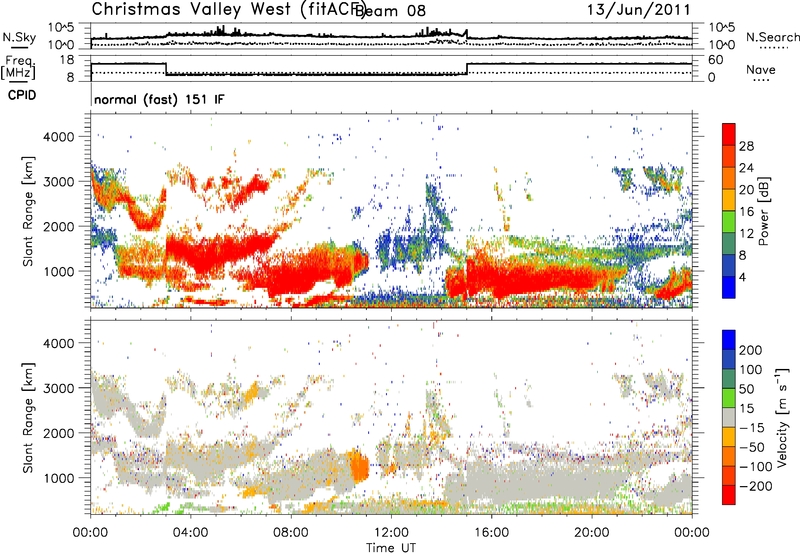Click the '1000' tick on the velocity panel
The image size is (800, 554).
point(60,478)
